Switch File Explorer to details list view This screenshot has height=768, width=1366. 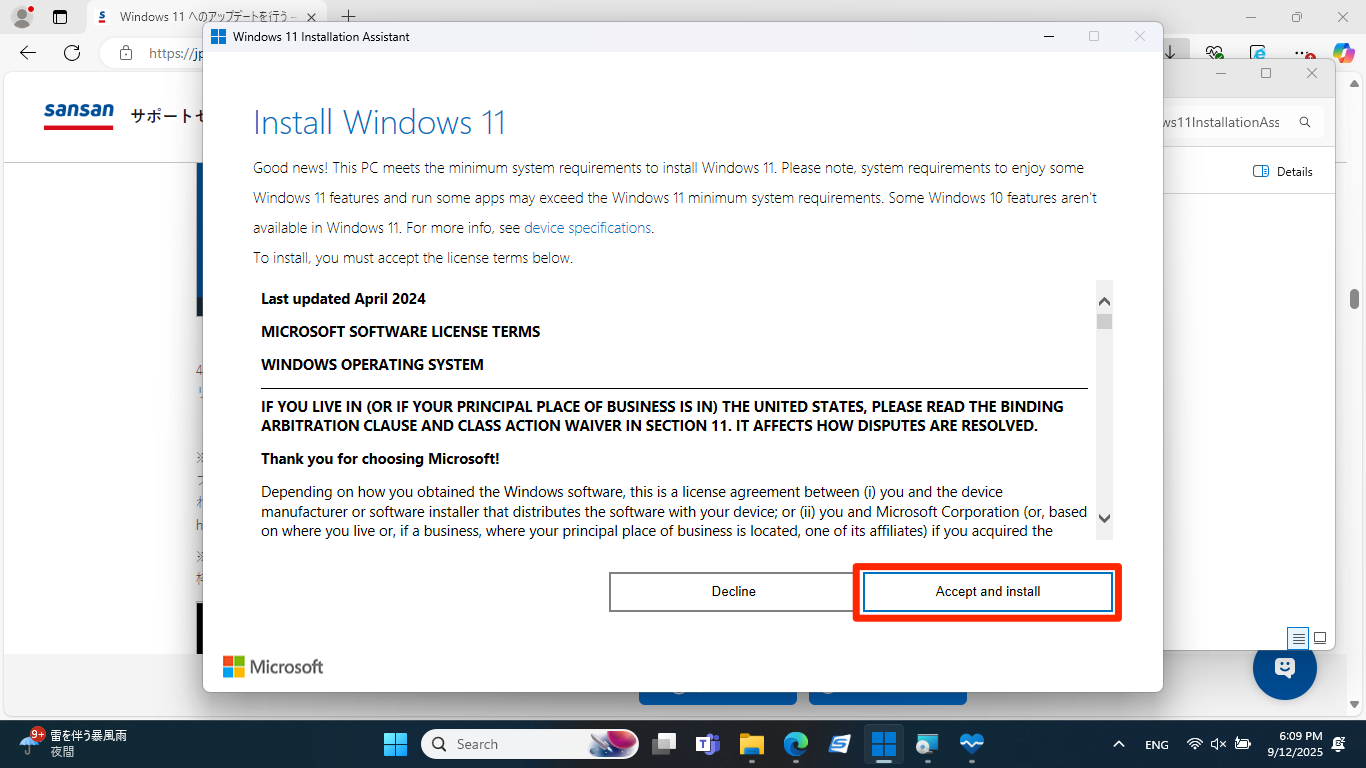tap(1298, 638)
